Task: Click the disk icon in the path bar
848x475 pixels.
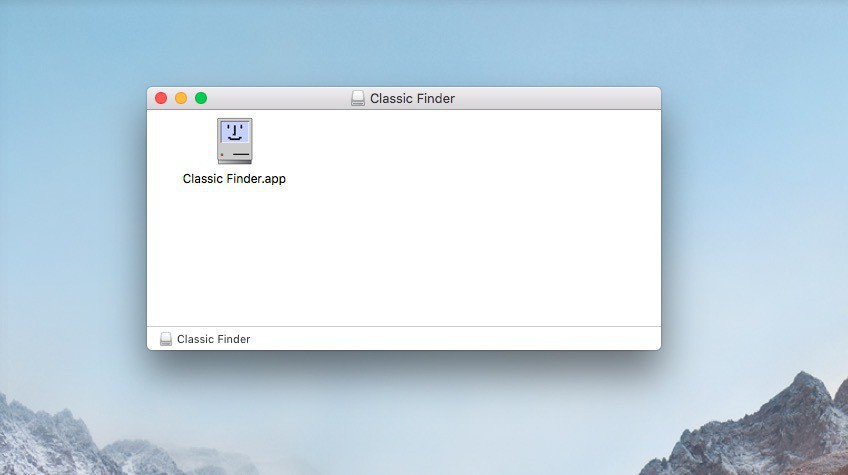Action: pos(166,339)
